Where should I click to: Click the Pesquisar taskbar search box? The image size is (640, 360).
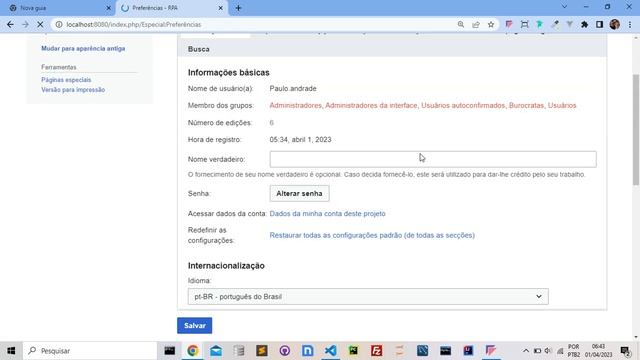click(90, 351)
